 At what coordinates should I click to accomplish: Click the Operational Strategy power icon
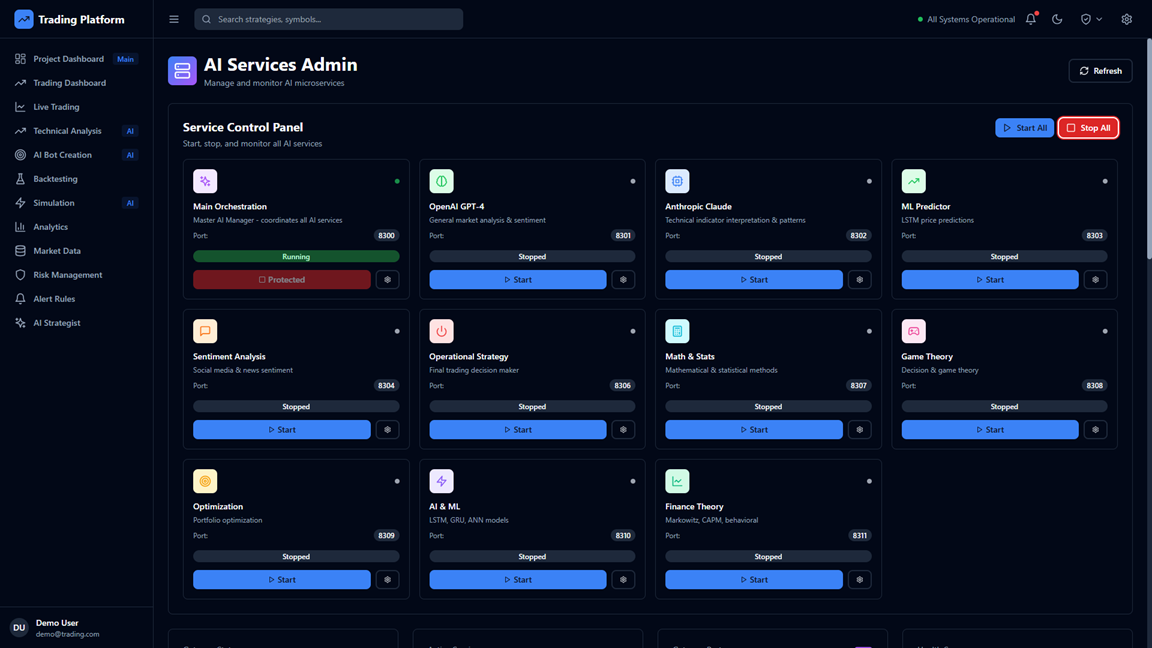click(441, 331)
